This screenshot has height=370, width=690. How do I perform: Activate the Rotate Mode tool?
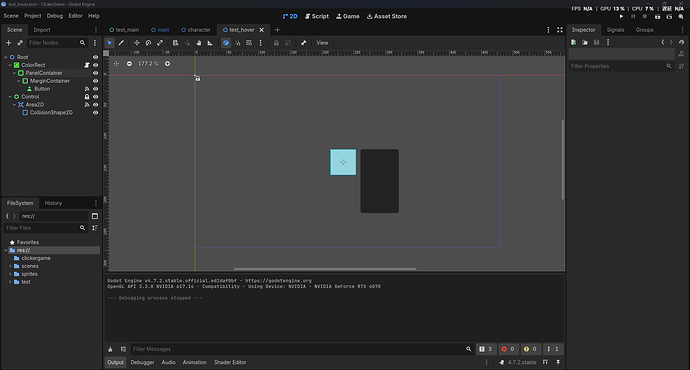[148, 43]
